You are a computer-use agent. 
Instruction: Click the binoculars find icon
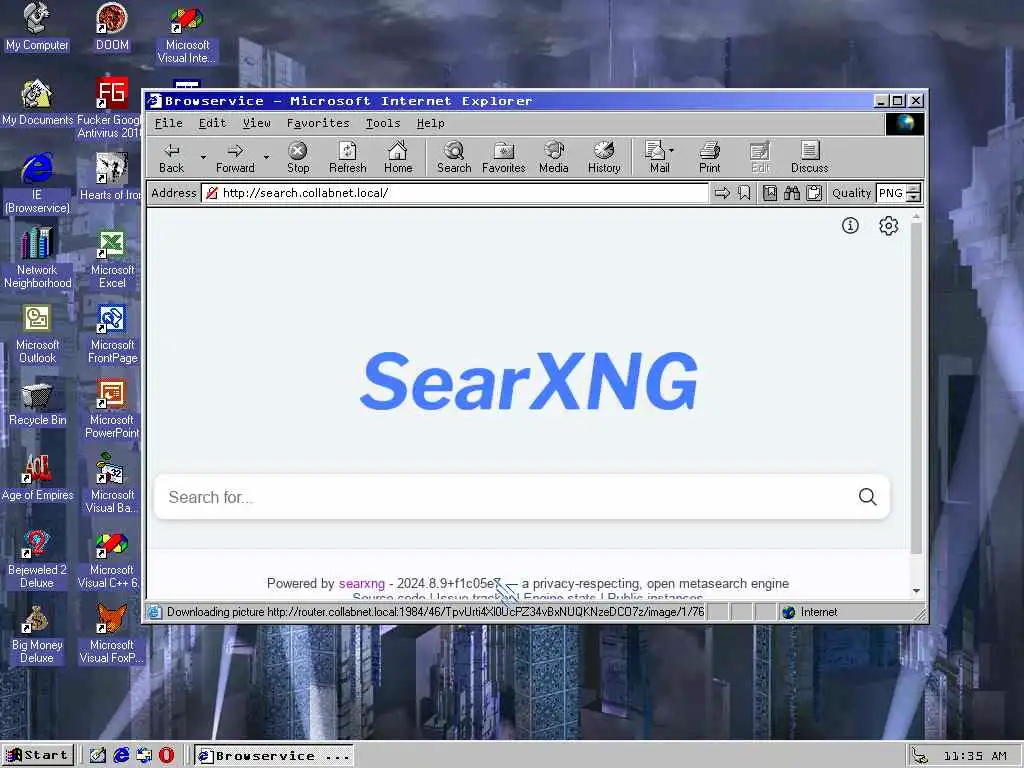(792, 193)
